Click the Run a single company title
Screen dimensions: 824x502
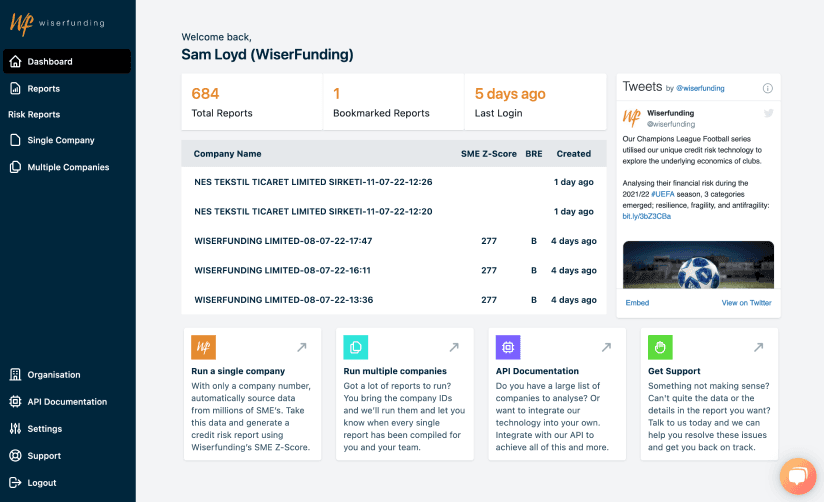[238, 371]
